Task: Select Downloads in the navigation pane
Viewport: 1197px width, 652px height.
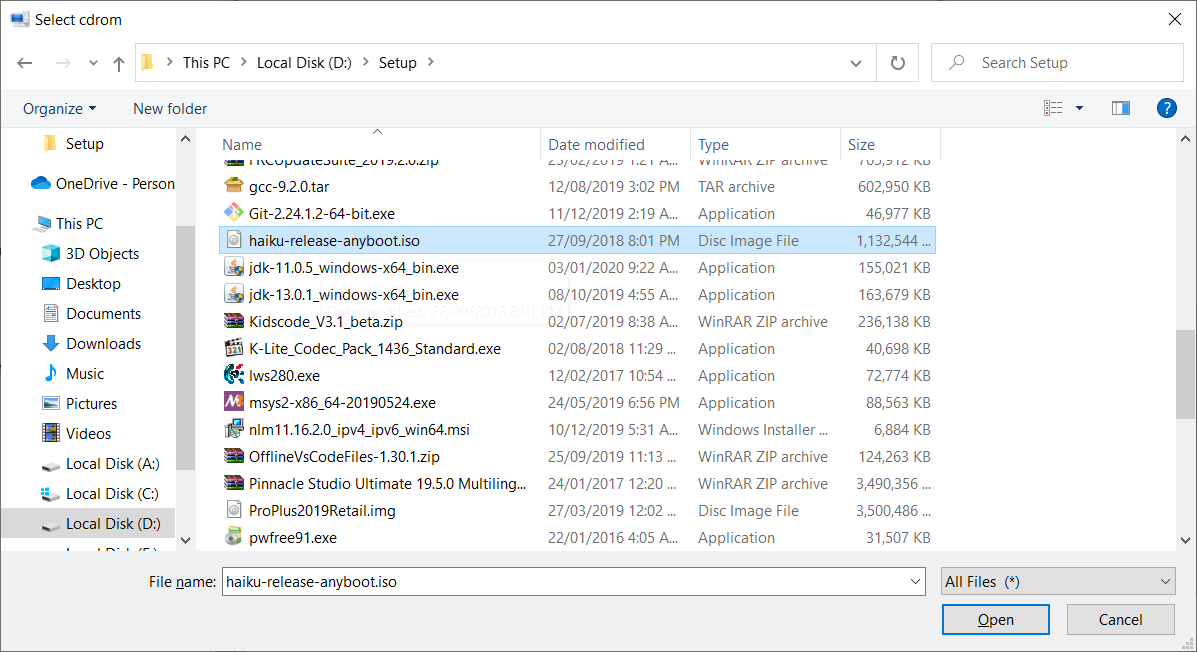Action: [x=103, y=344]
